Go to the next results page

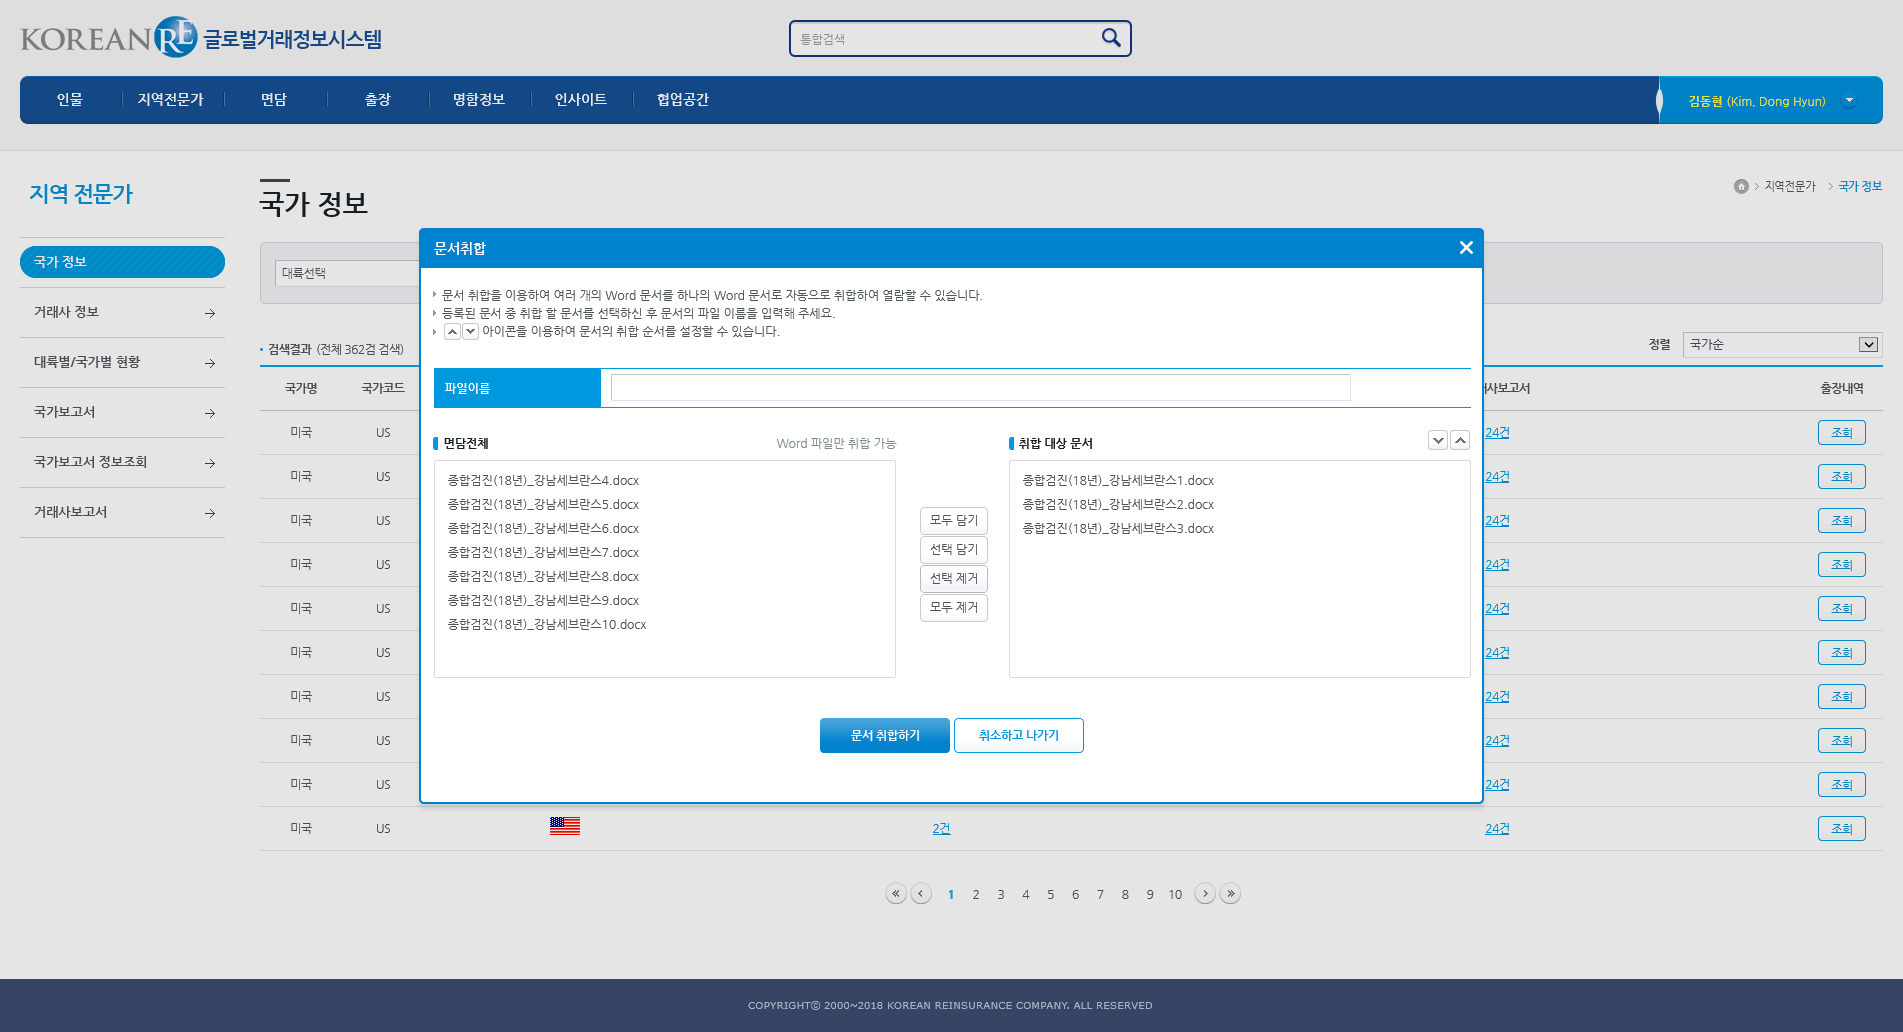(x=1205, y=894)
